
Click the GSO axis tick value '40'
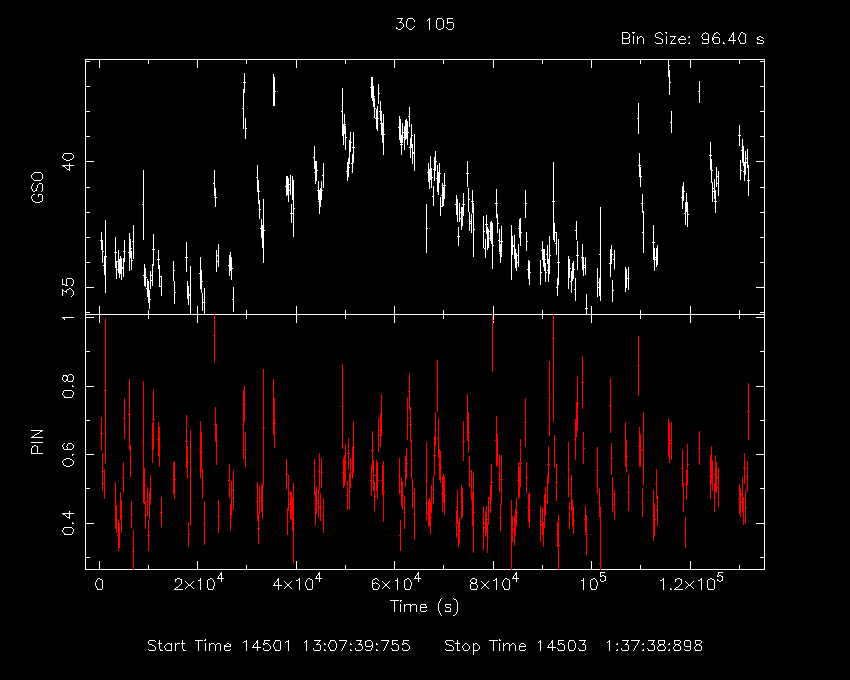point(68,162)
